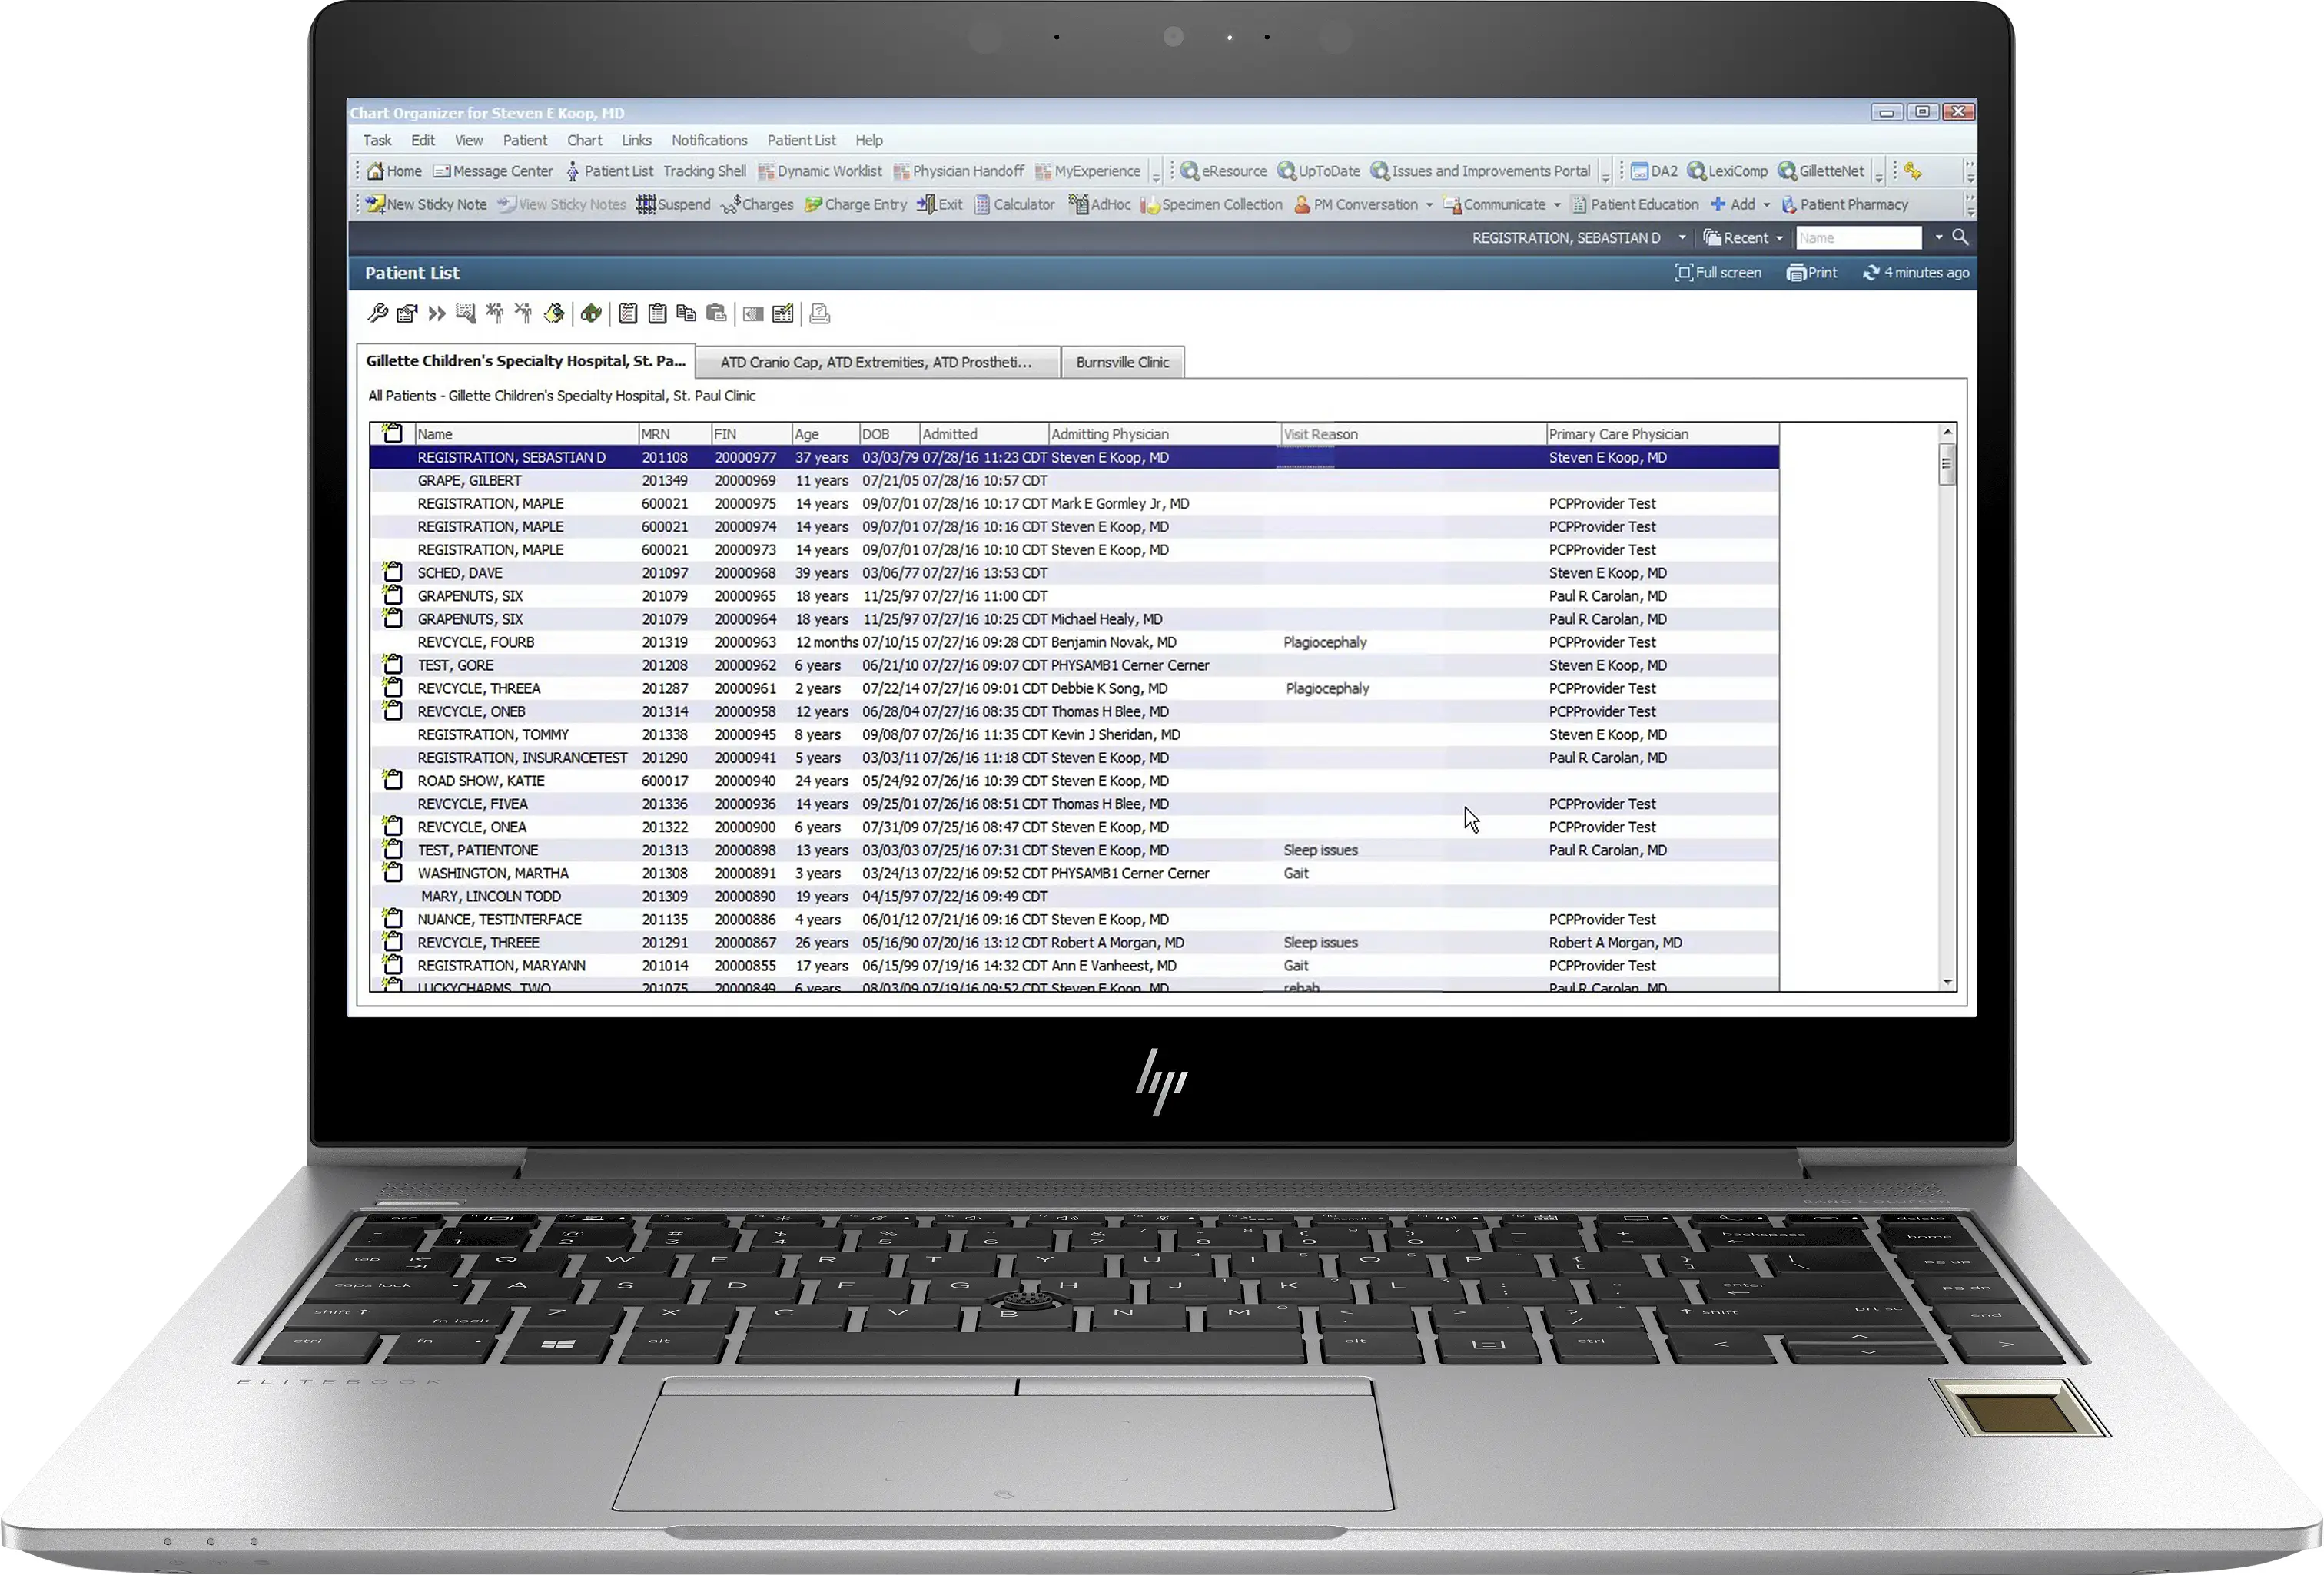
Task: Click the wrench list properties icon
Action: (377, 314)
